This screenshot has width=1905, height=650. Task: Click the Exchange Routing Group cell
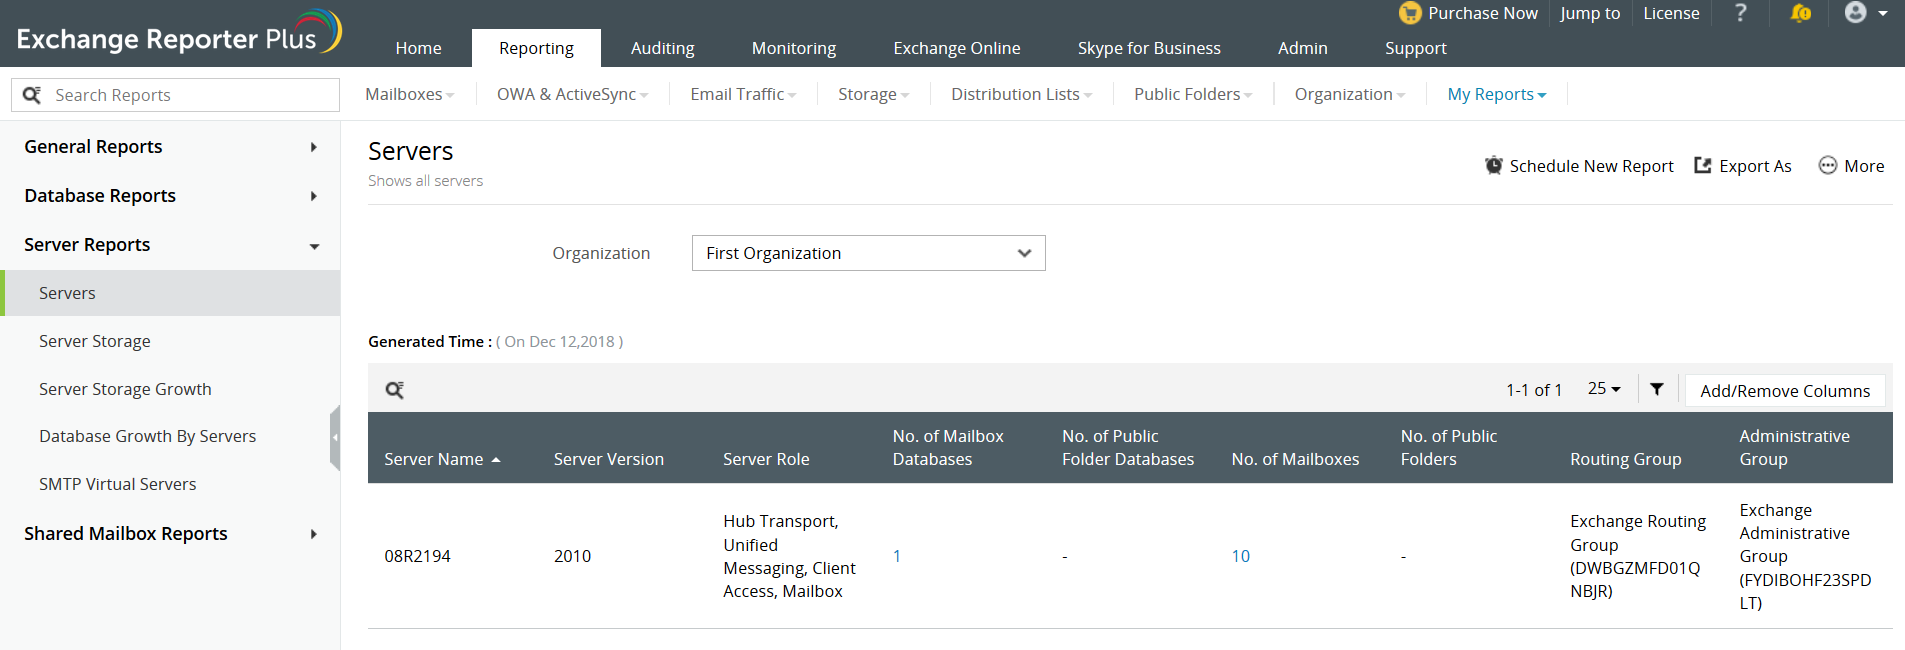(1638, 556)
